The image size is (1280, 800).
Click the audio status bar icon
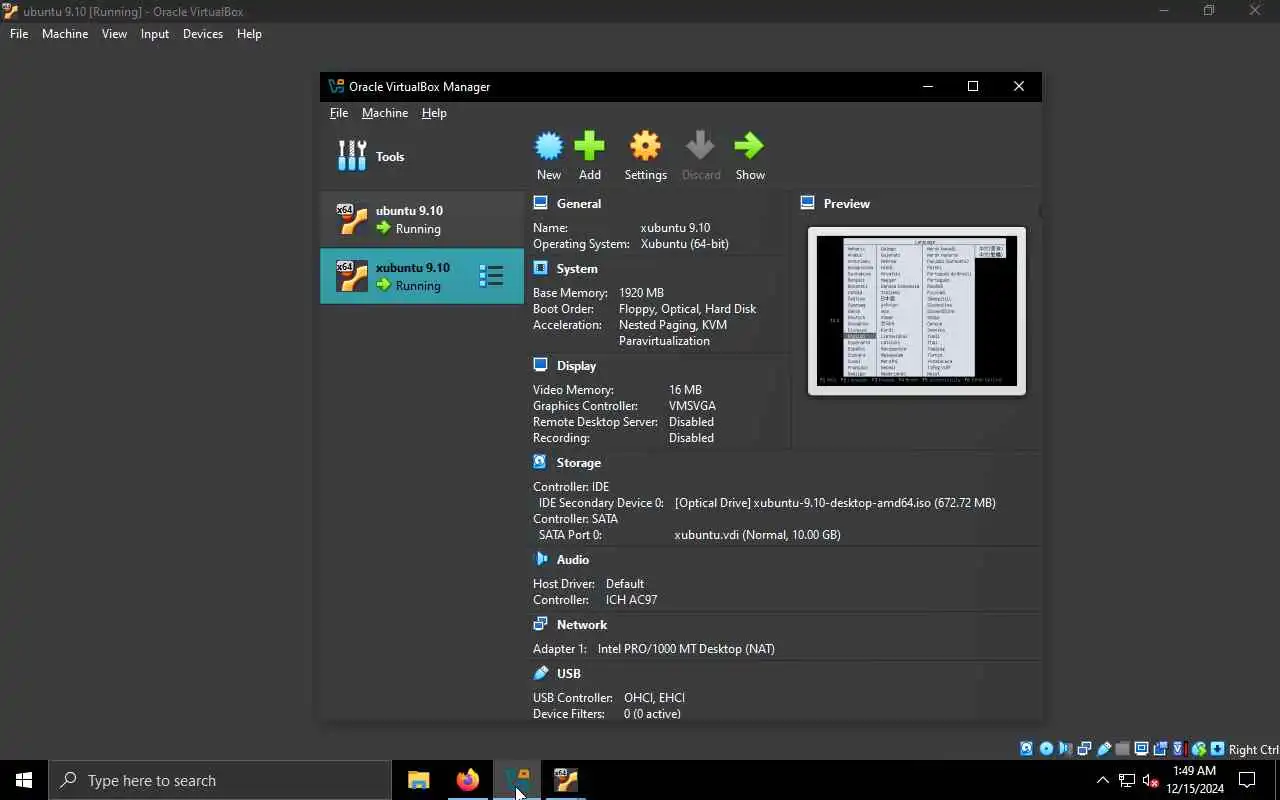1064,749
